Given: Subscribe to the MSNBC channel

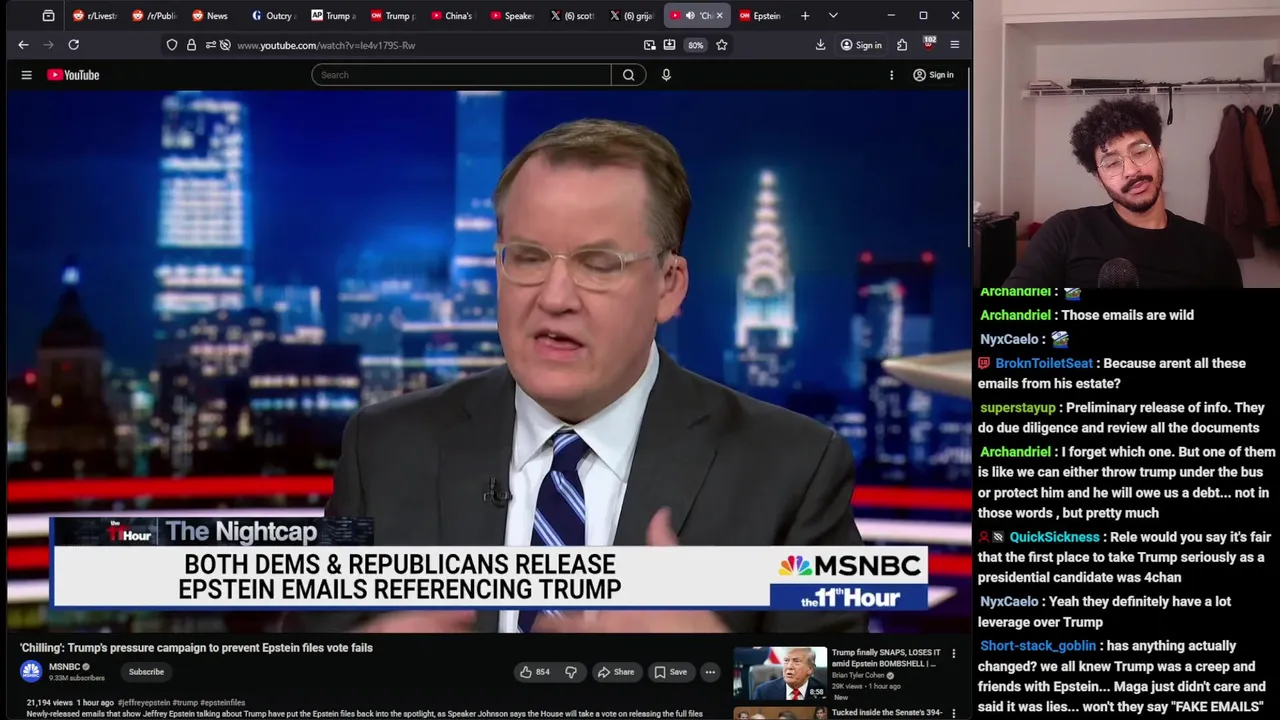Looking at the screenshot, I should (146, 672).
